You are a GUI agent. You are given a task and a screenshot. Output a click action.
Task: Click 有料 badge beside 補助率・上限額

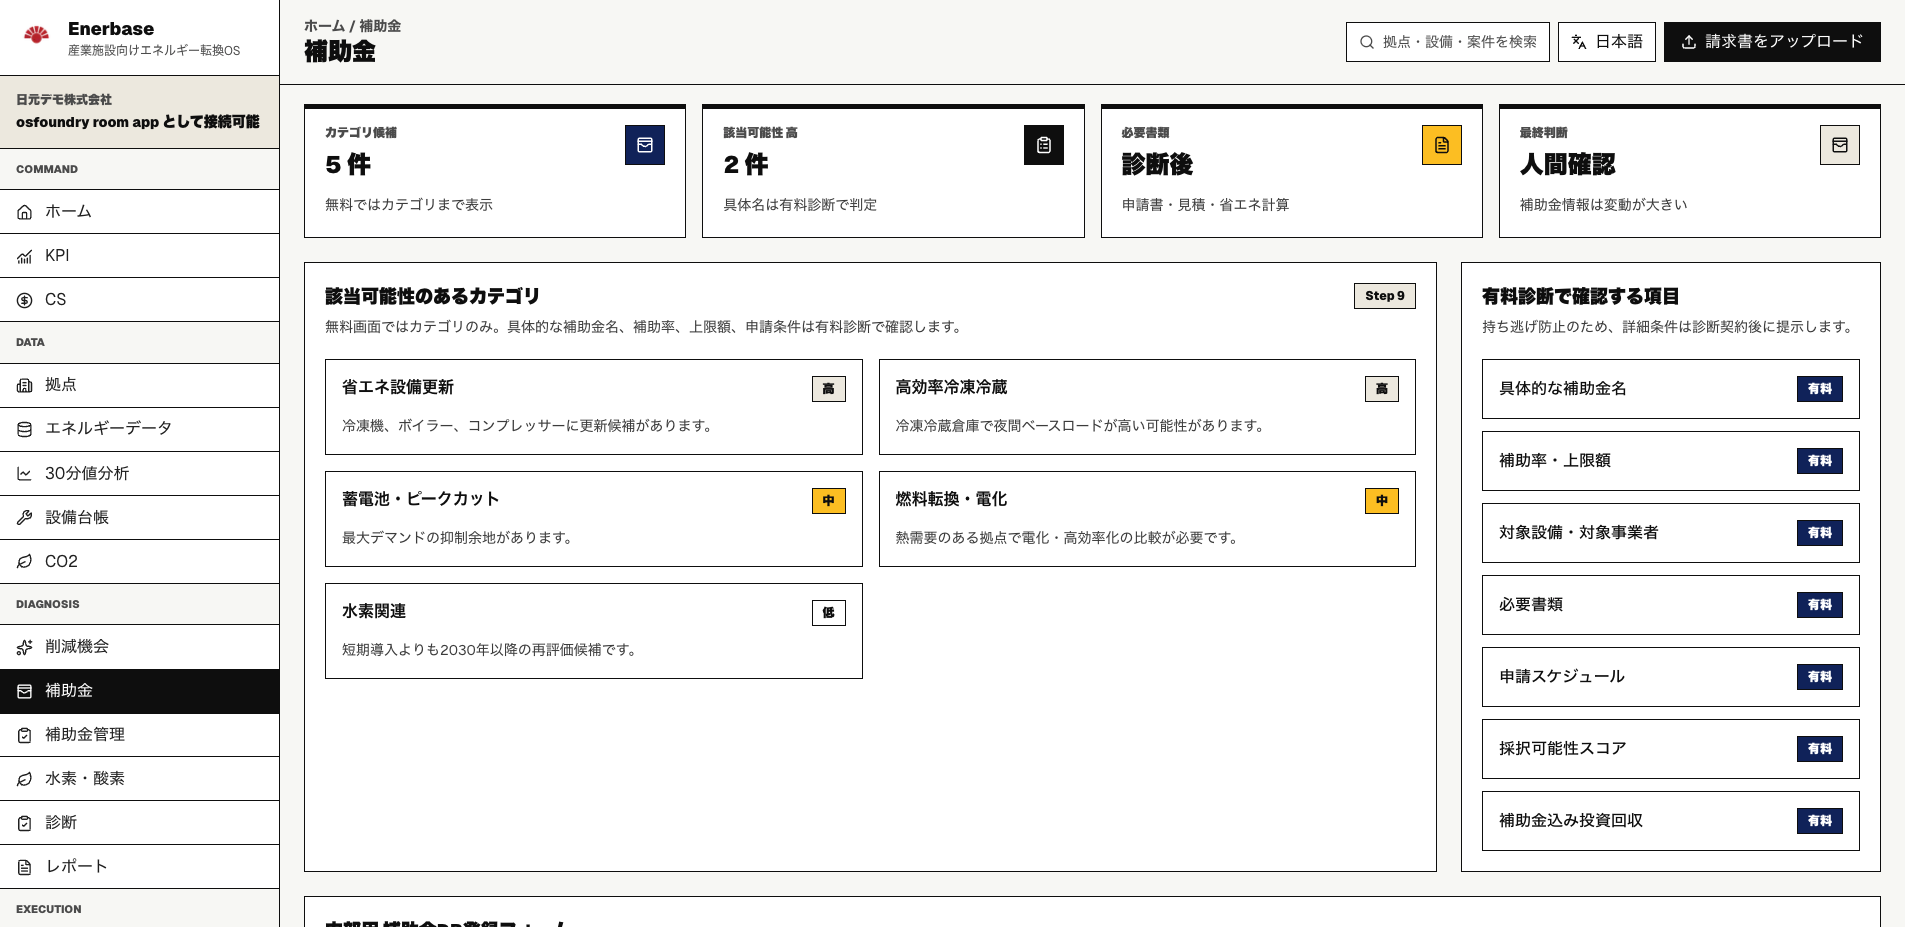coord(1820,461)
